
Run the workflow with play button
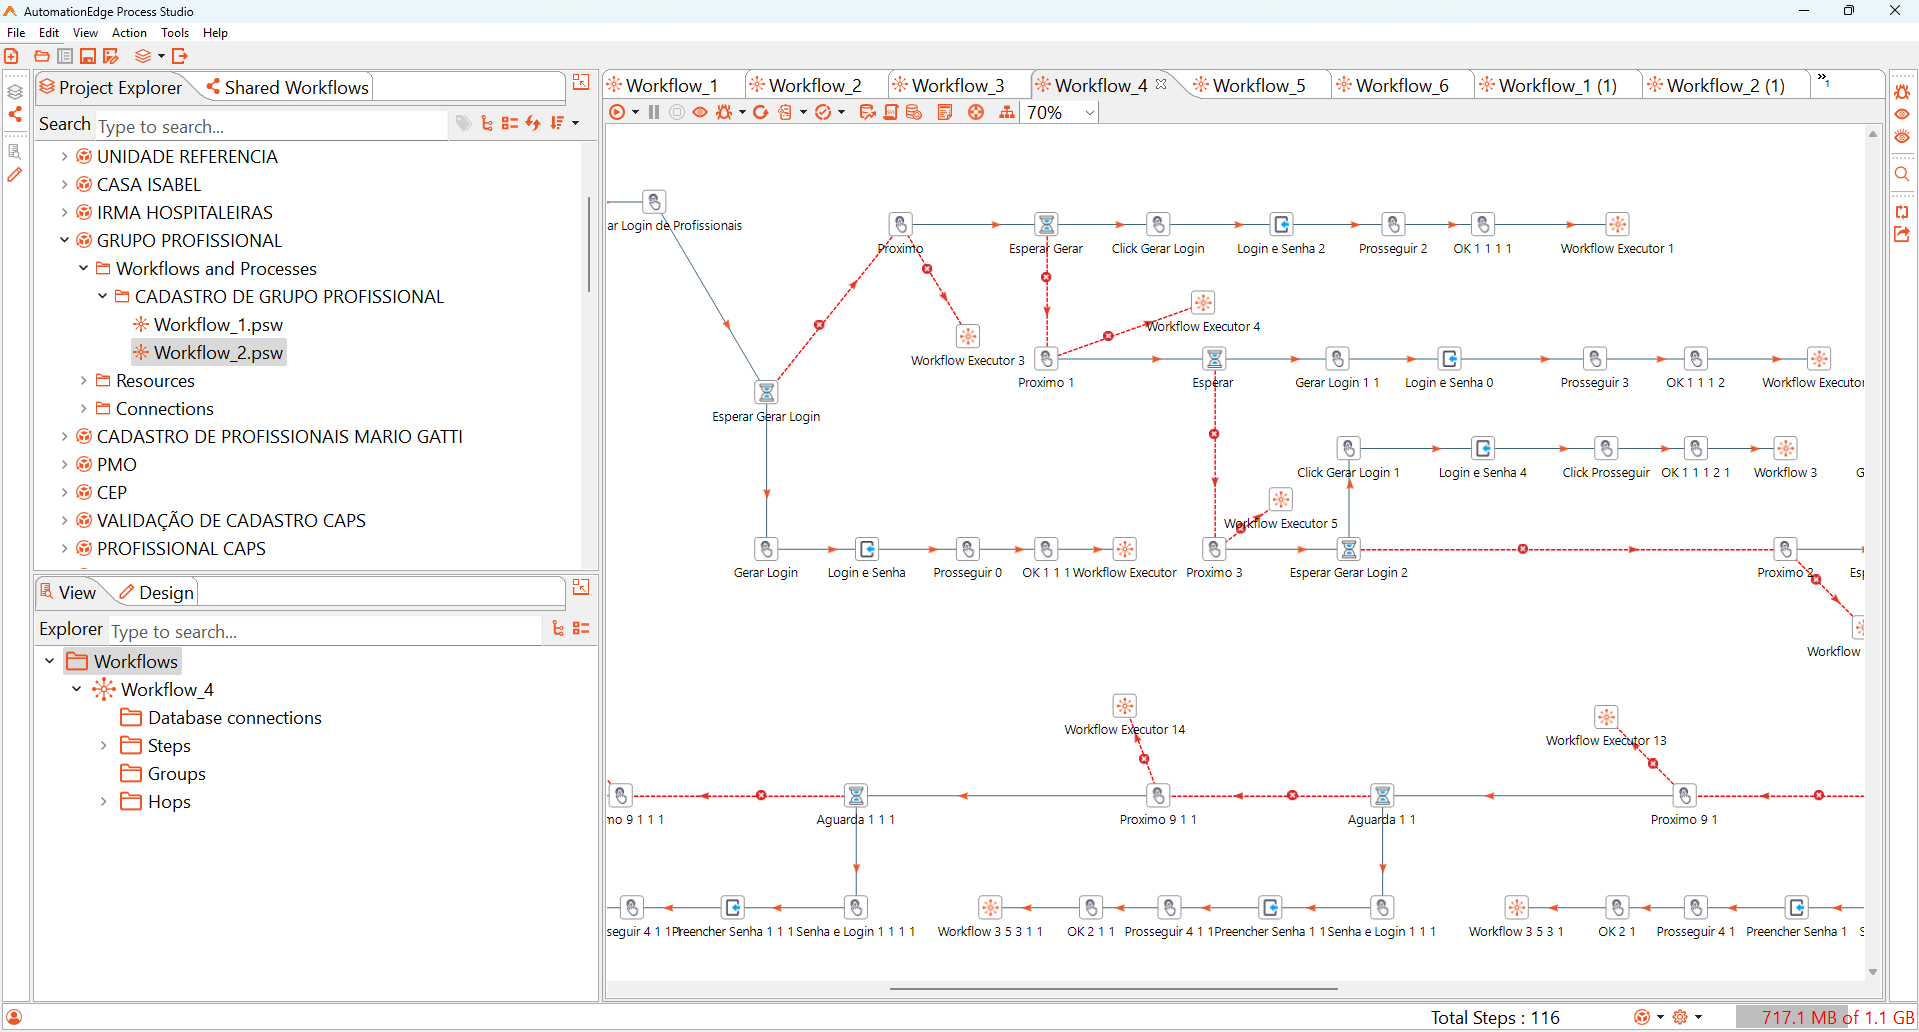pyautogui.click(x=617, y=112)
